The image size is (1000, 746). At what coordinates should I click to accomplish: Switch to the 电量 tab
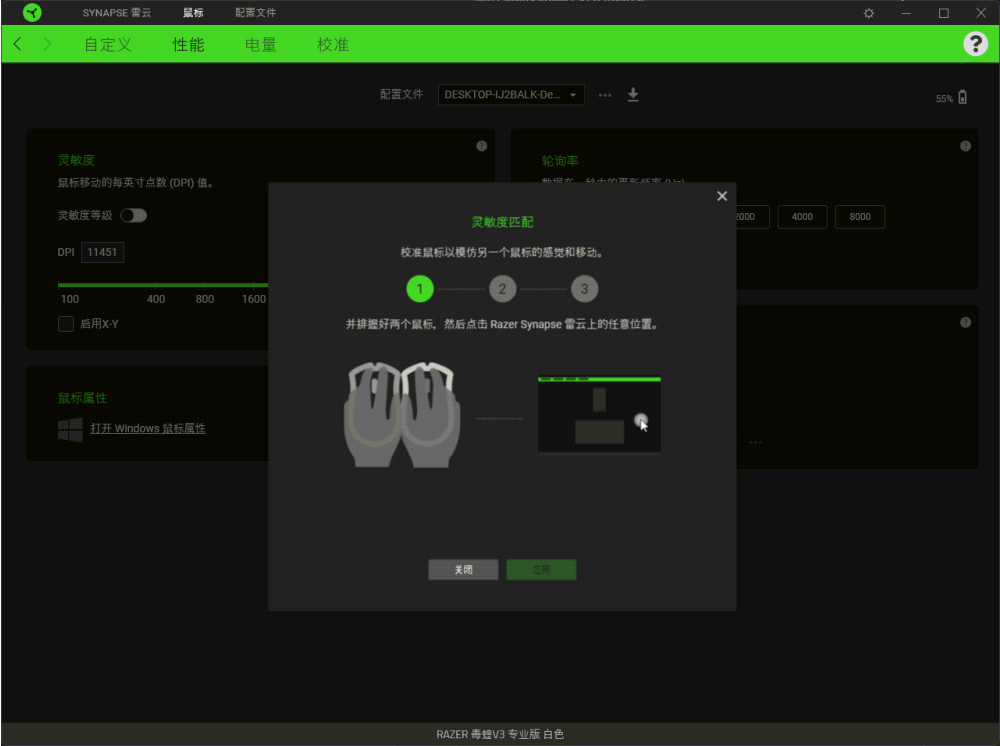pyautogui.click(x=260, y=45)
